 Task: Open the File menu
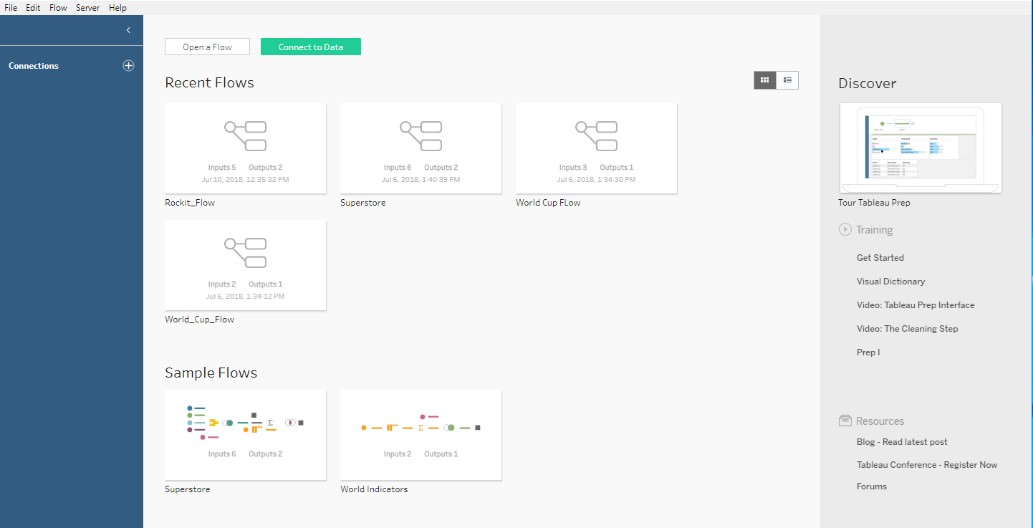(11, 8)
